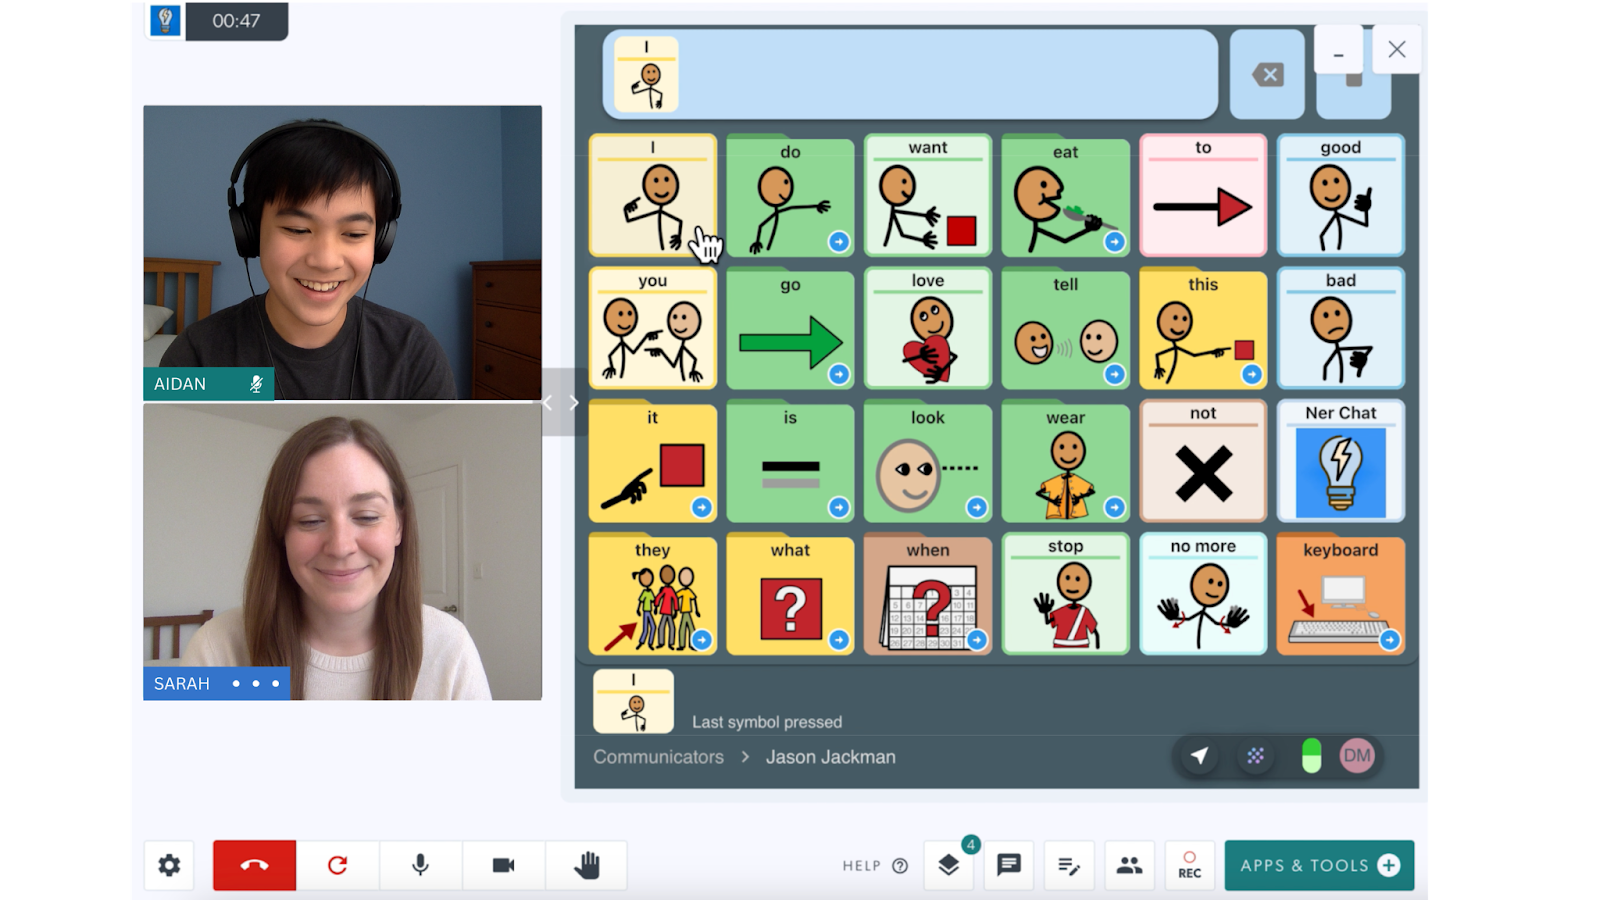Open the 'what' question folder tile
This screenshot has width=1600, height=900.
(790, 595)
